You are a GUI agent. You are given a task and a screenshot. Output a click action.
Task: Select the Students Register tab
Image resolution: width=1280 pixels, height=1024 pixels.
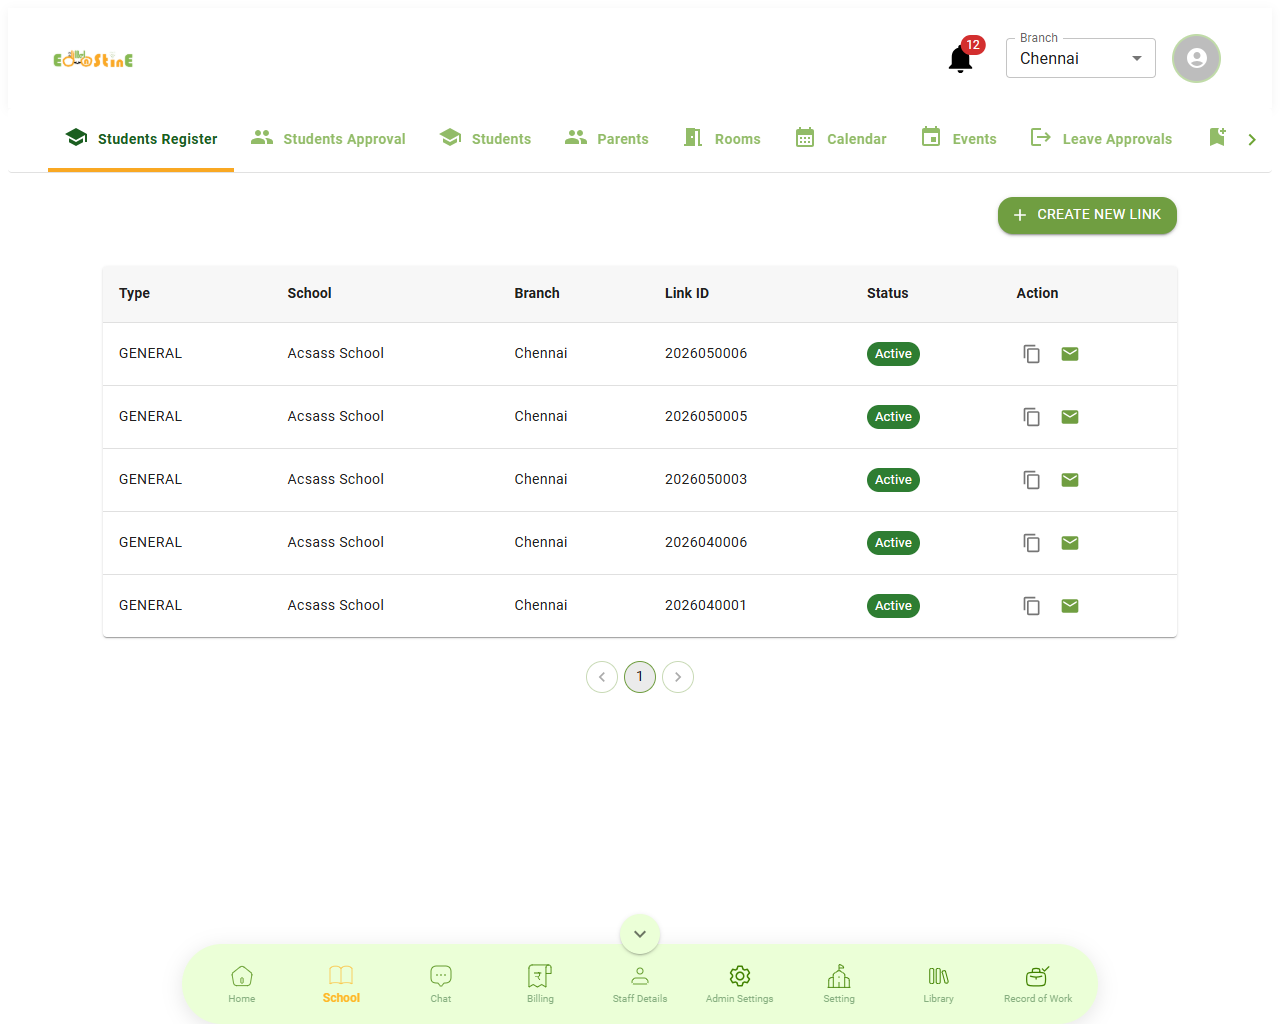141,139
